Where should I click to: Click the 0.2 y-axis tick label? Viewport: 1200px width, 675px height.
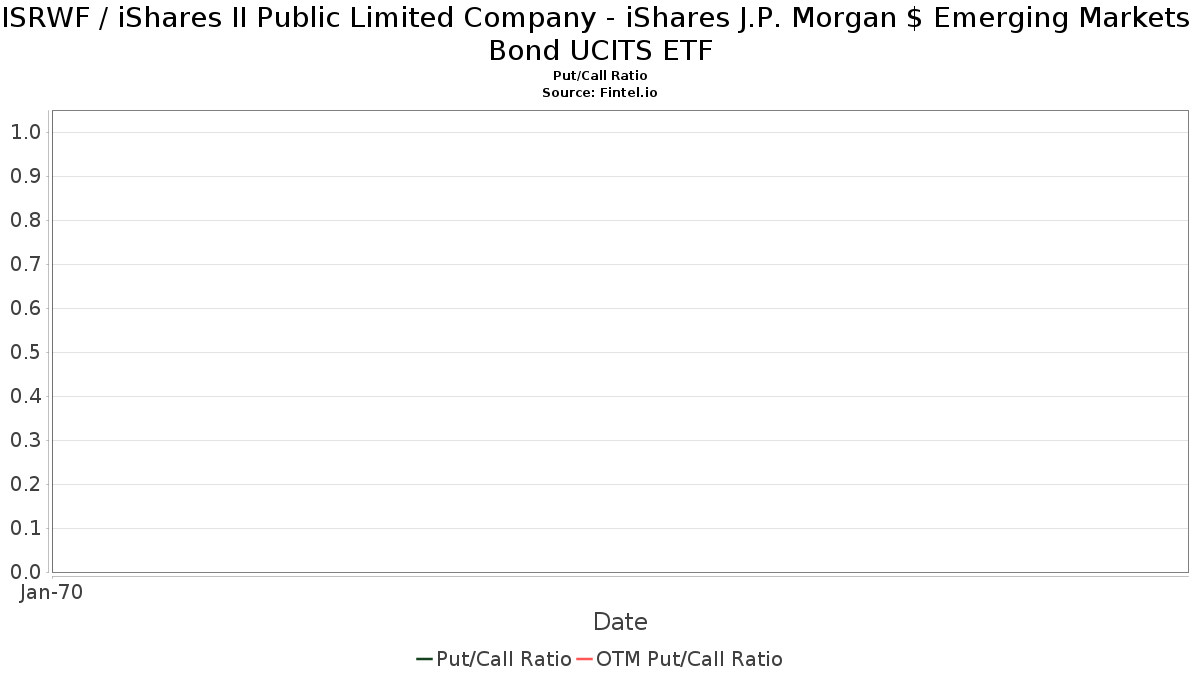25,484
